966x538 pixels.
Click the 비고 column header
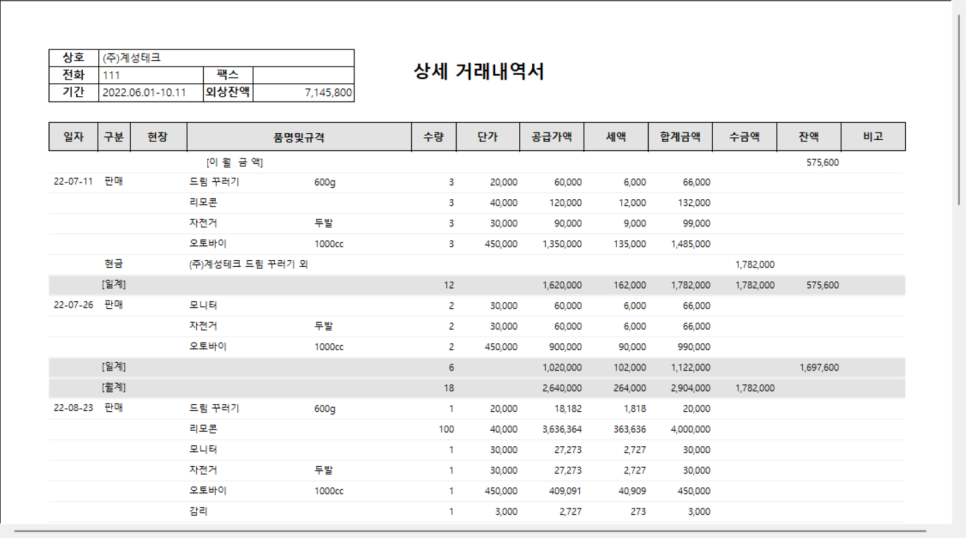click(x=873, y=137)
